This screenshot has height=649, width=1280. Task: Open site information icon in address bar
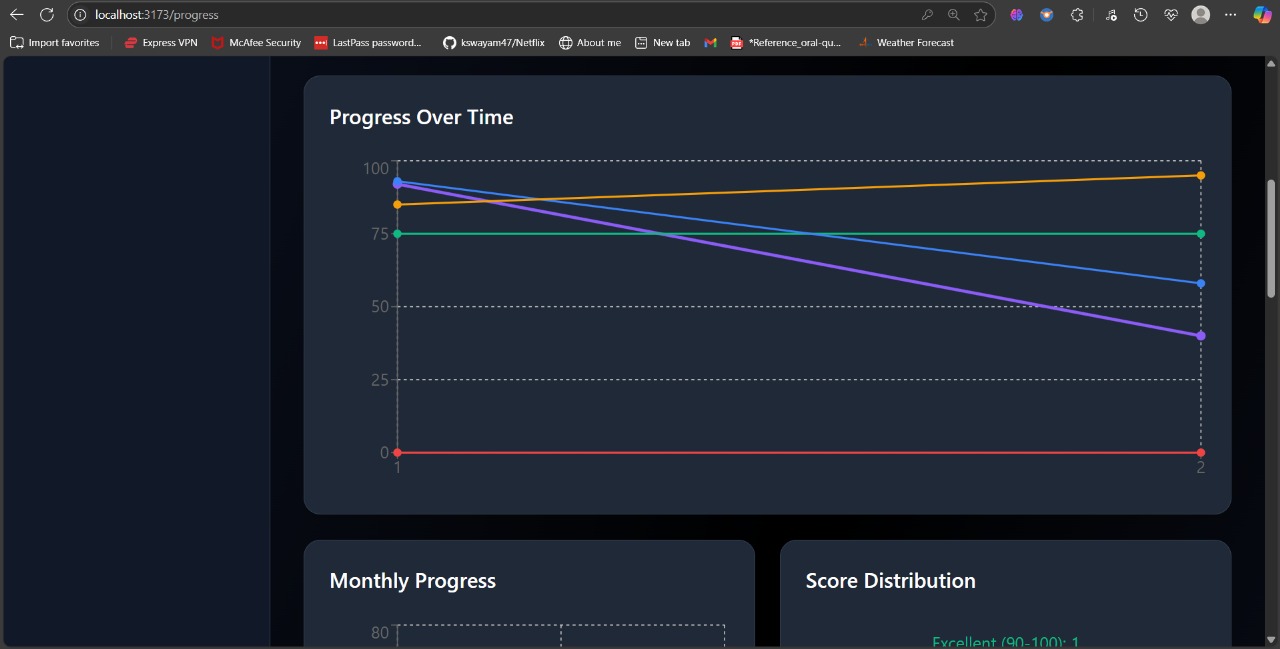[x=81, y=15]
